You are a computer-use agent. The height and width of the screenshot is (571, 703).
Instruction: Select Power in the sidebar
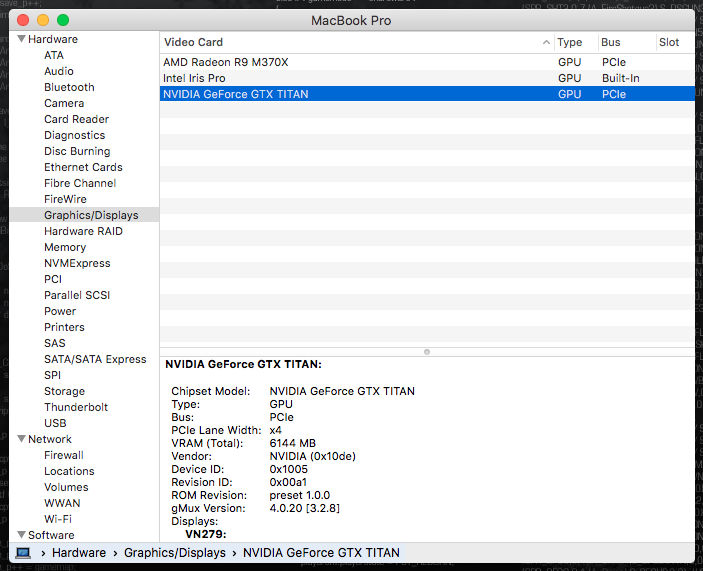(60, 311)
